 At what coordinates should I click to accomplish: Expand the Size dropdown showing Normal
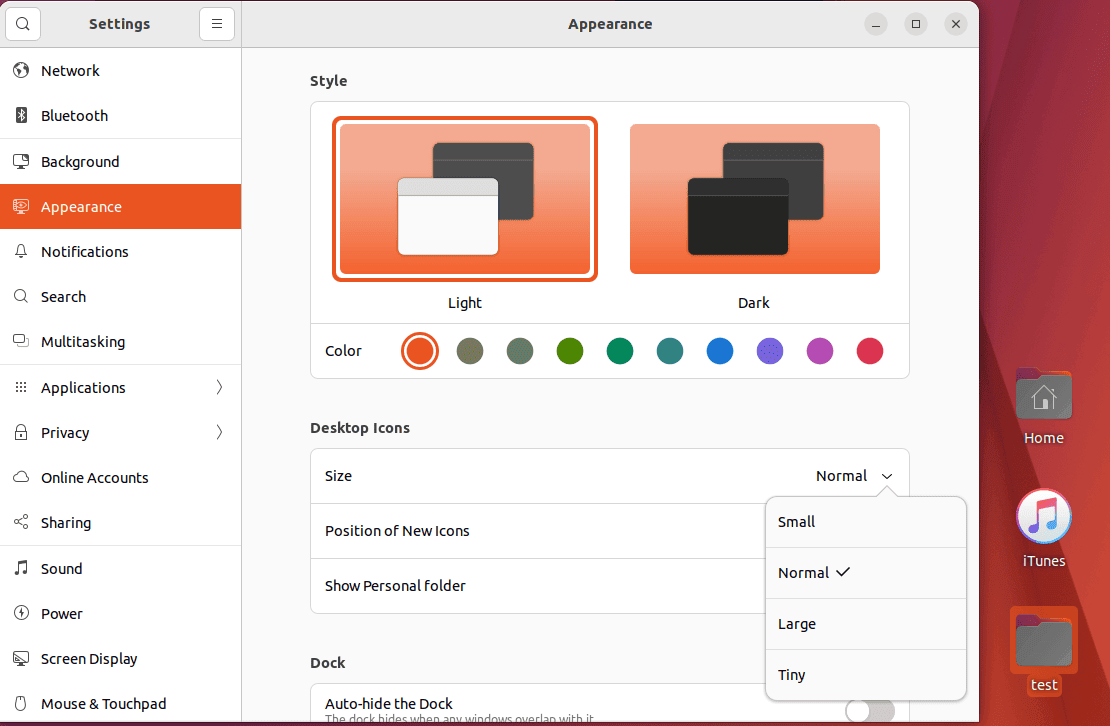click(x=855, y=476)
